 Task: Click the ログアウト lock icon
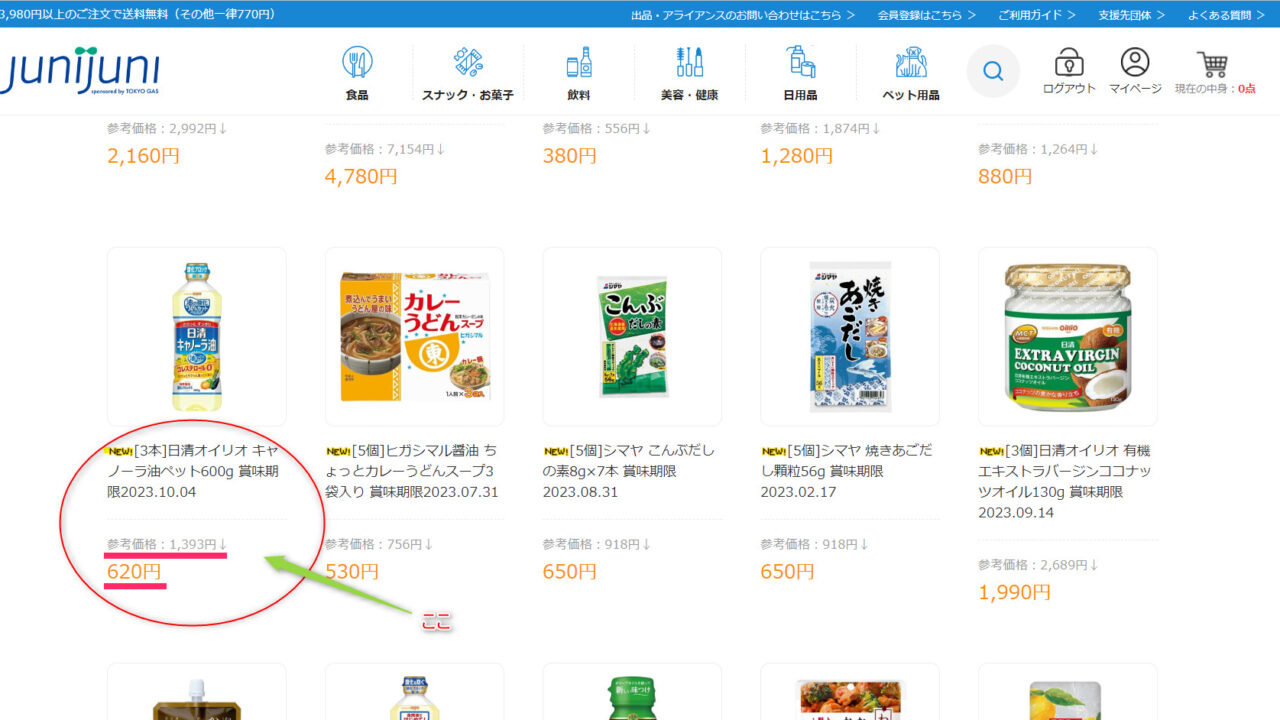pos(1069,62)
